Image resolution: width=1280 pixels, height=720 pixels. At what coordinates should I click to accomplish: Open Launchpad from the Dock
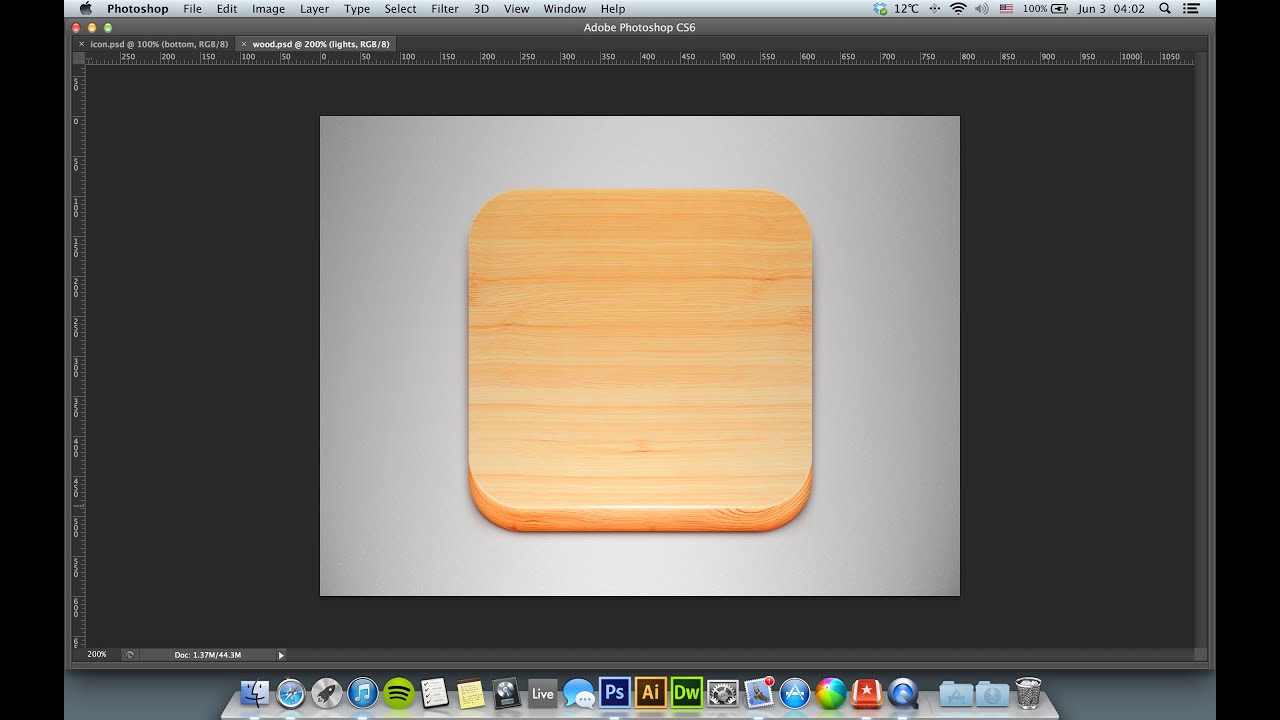[x=326, y=691]
